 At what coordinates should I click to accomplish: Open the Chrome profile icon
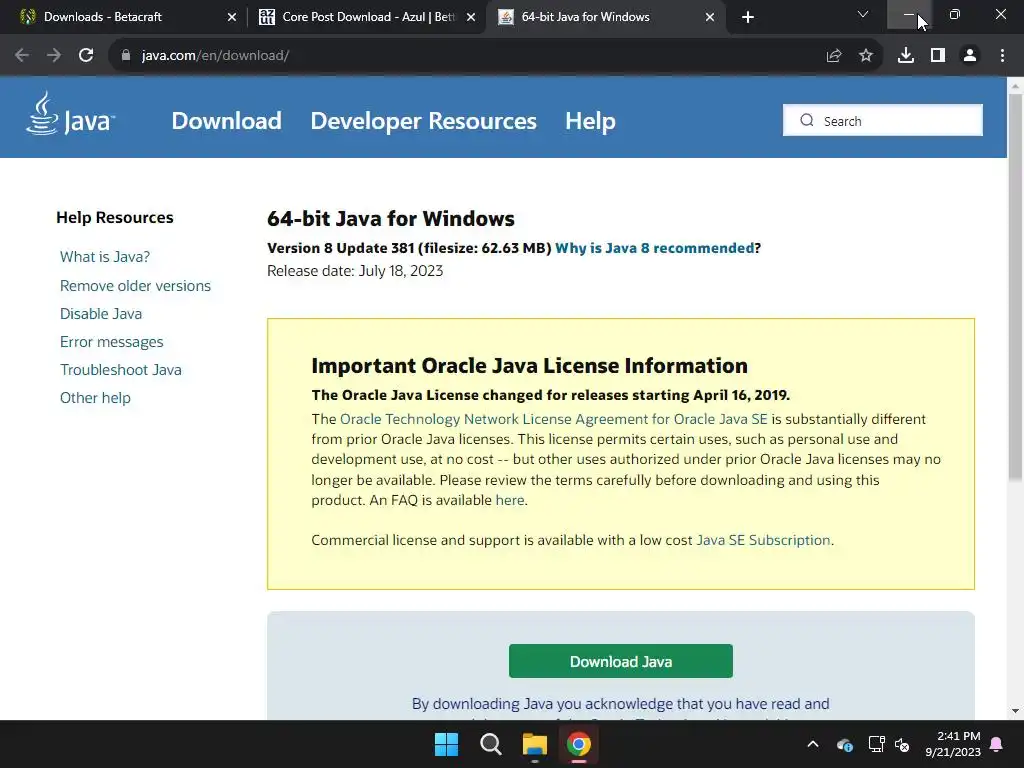(x=970, y=56)
